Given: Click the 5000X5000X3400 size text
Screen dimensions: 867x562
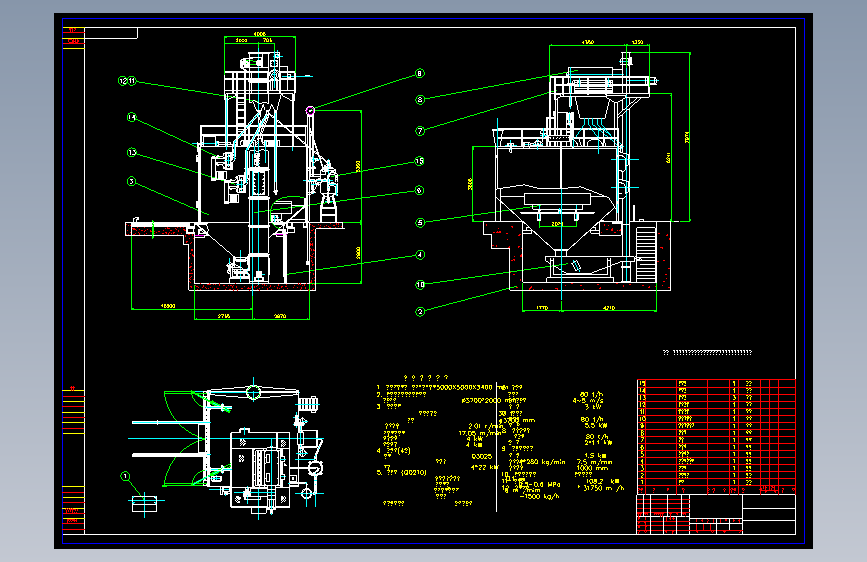Looking at the screenshot, I should pos(463,388).
